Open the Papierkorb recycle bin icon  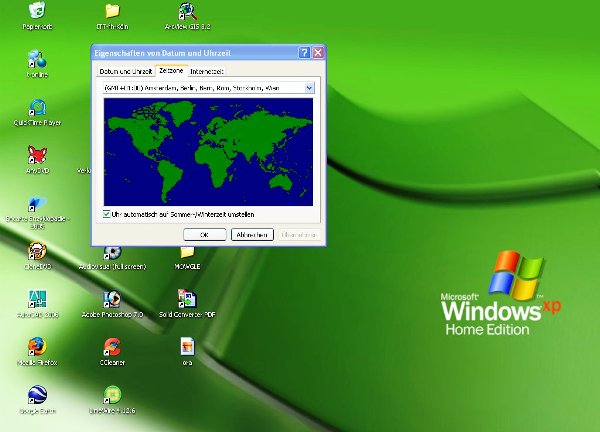[x=37, y=10]
